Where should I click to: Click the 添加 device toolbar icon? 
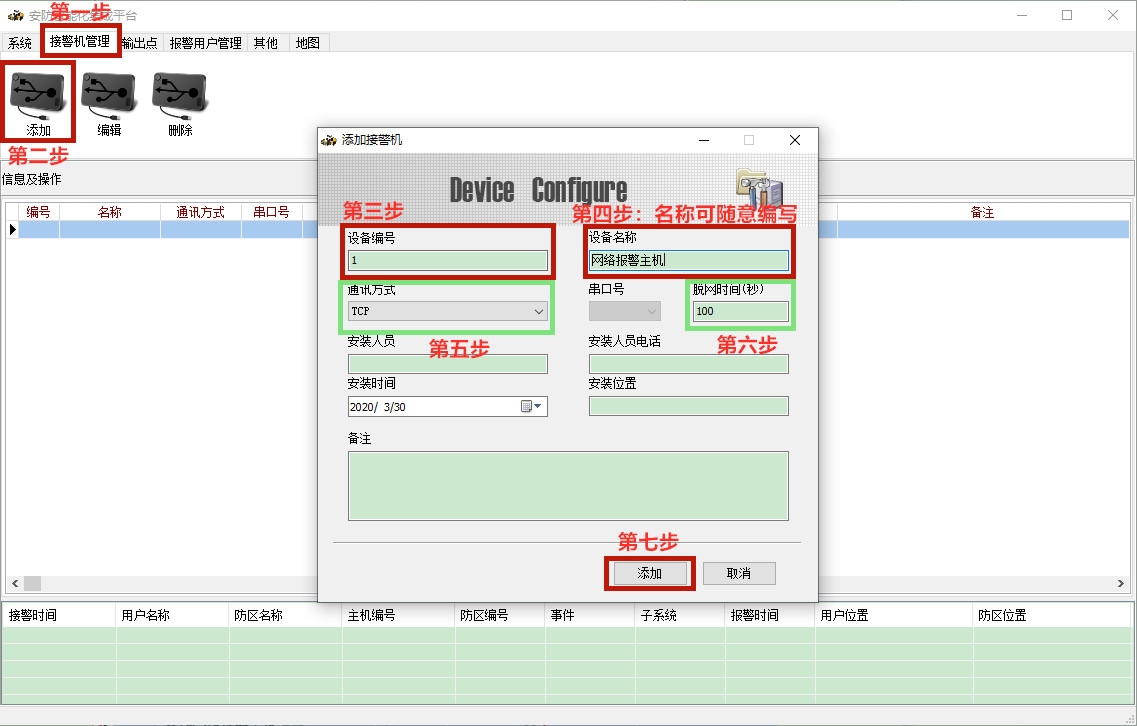tap(38, 96)
